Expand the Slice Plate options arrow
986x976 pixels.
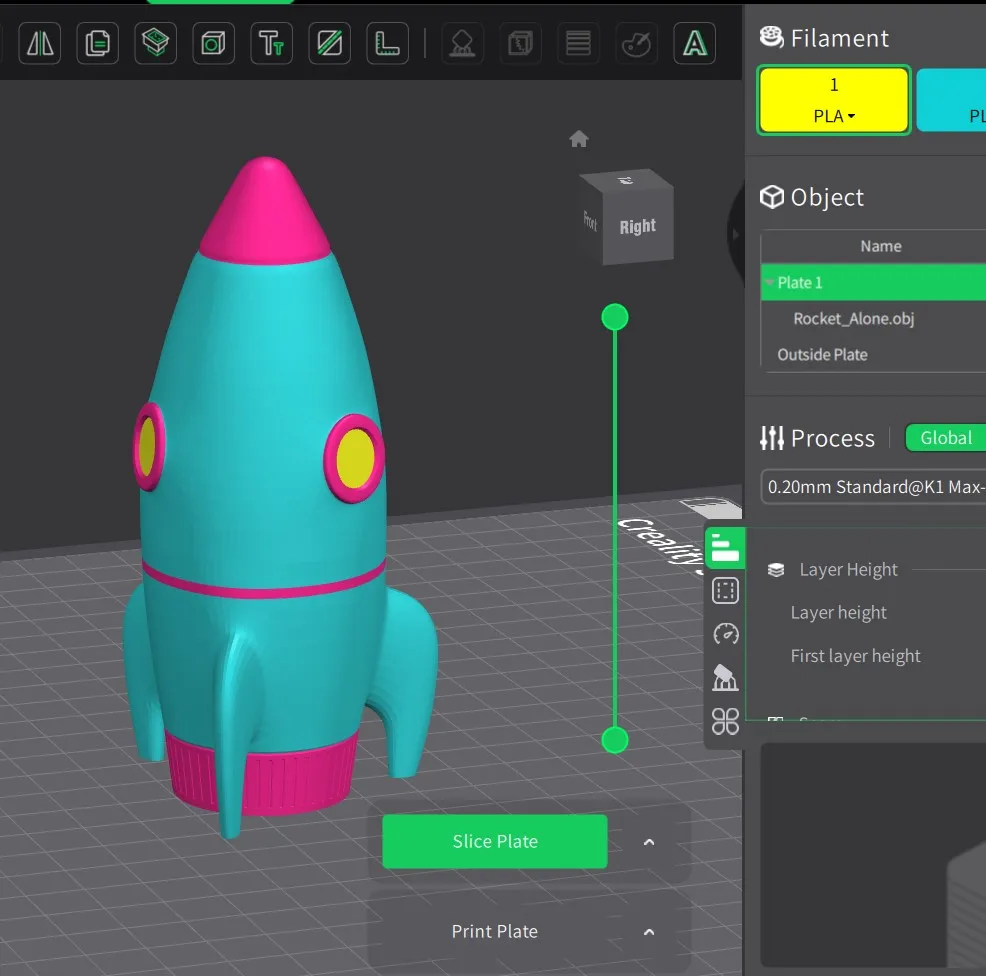(x=649, y=842)
